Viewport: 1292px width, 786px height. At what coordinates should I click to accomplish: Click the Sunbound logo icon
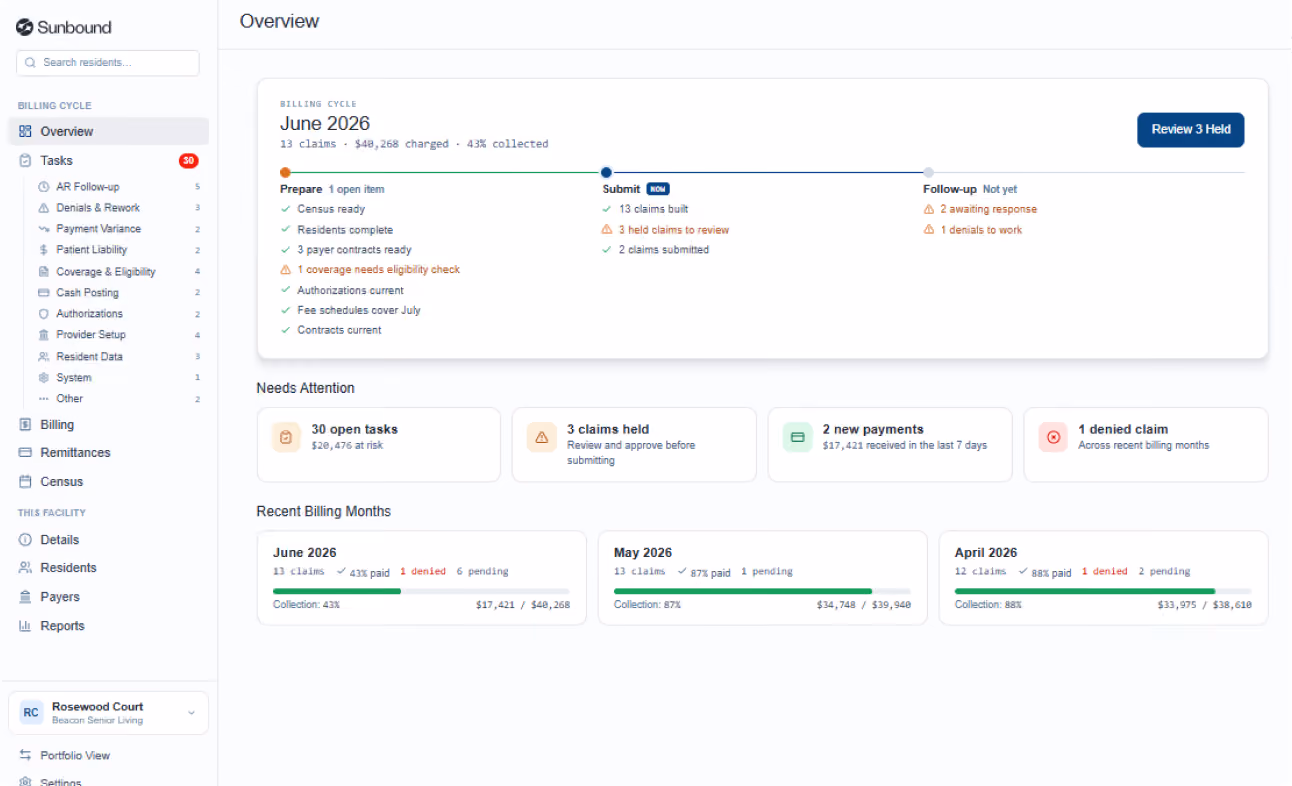[x=25, y=27]
